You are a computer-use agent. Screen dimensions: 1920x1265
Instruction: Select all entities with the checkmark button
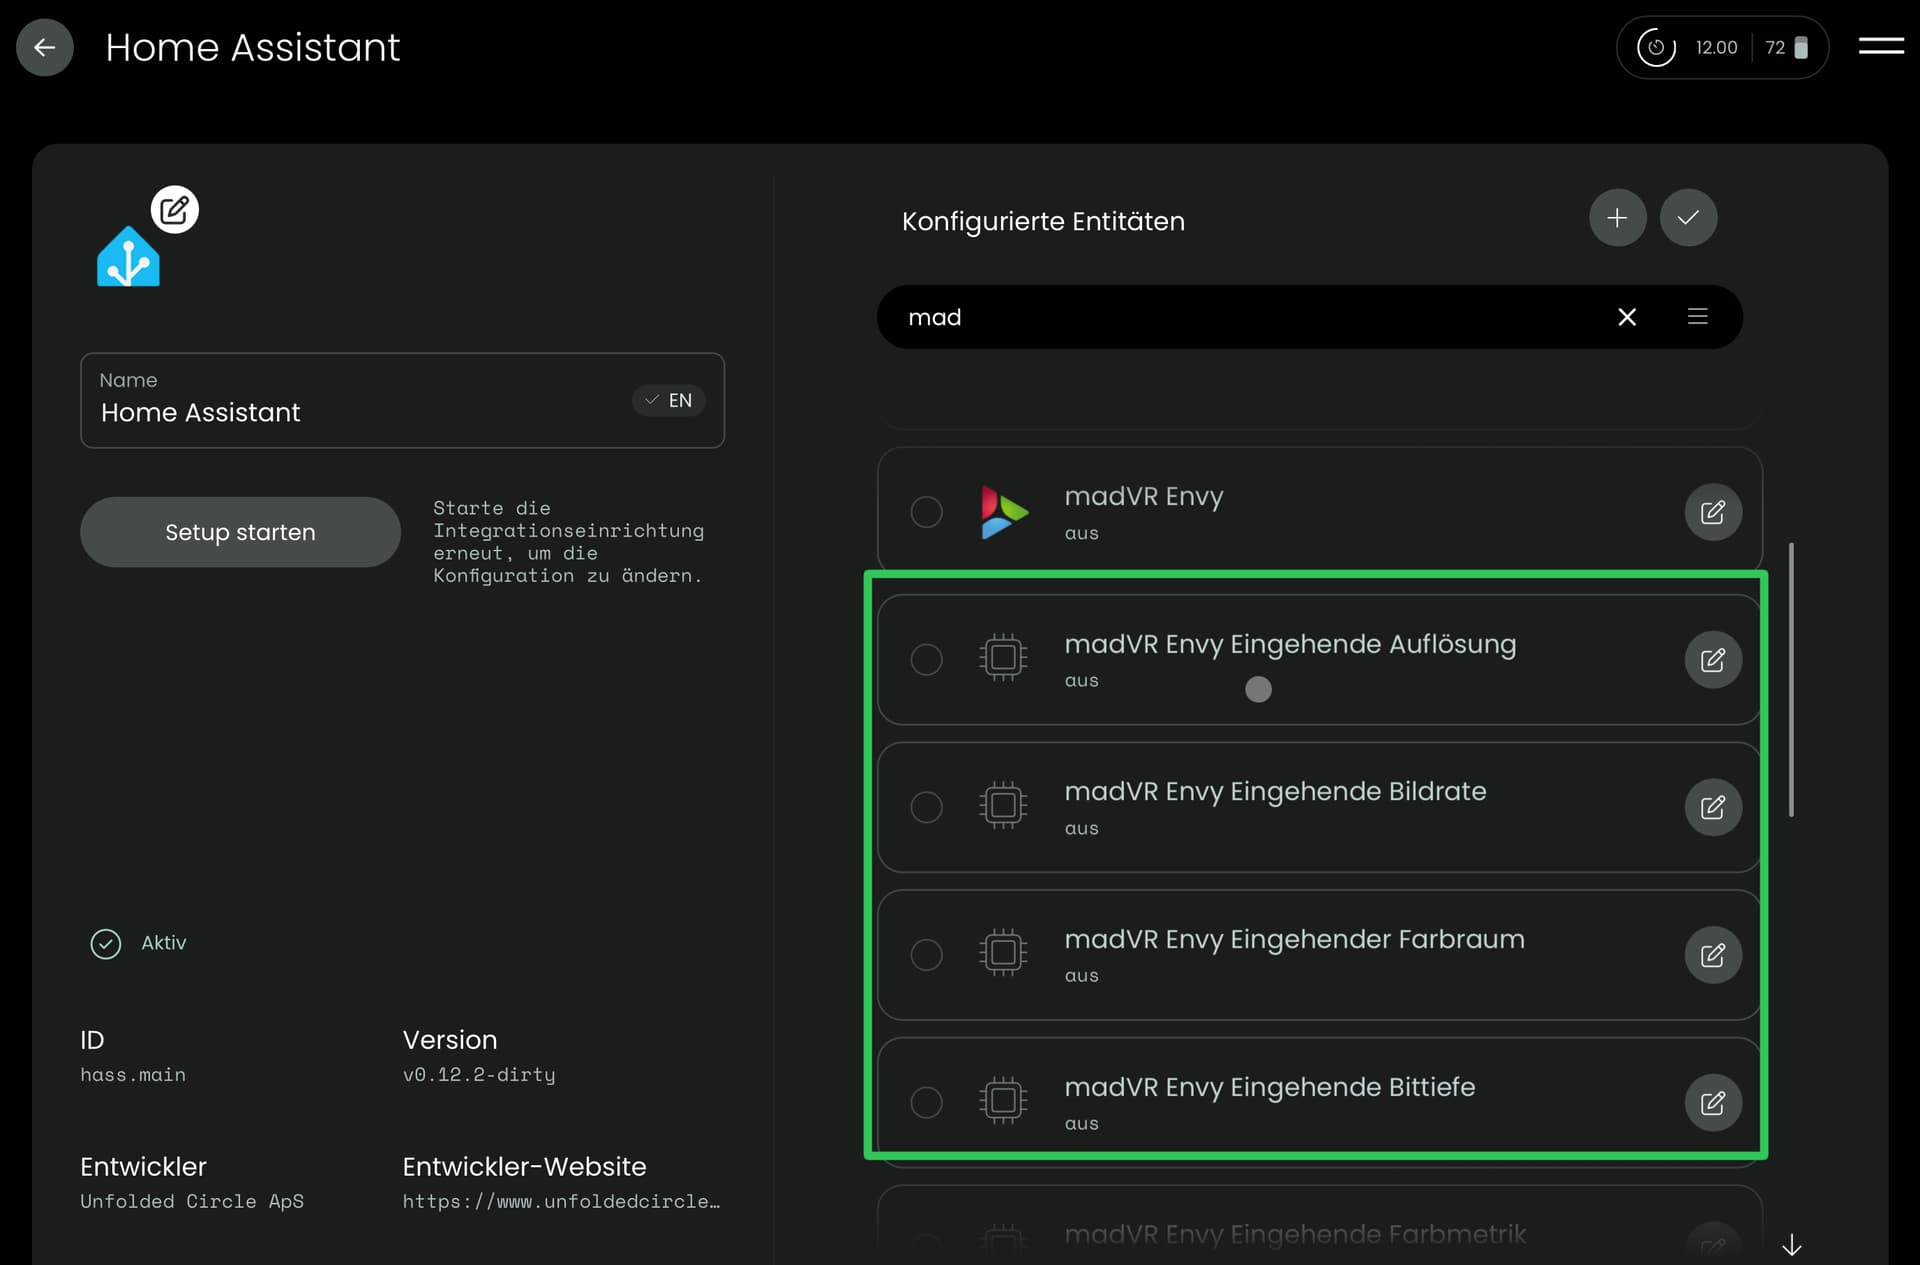point(1688,218)
